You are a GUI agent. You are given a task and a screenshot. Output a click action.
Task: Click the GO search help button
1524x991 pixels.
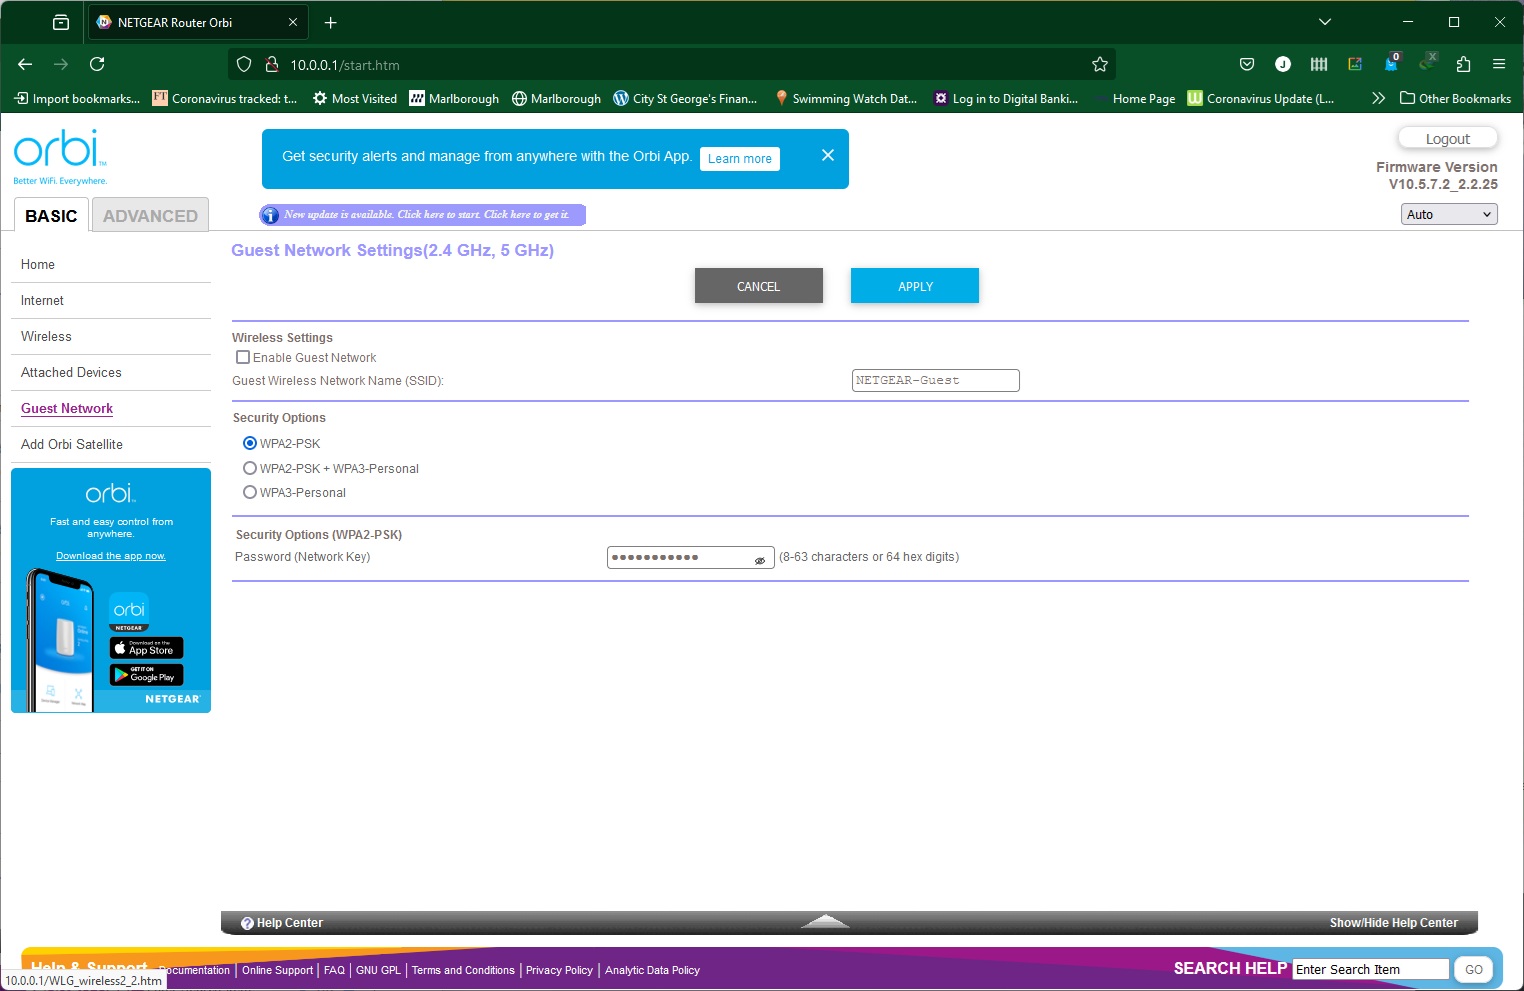tap(1474, 969)
